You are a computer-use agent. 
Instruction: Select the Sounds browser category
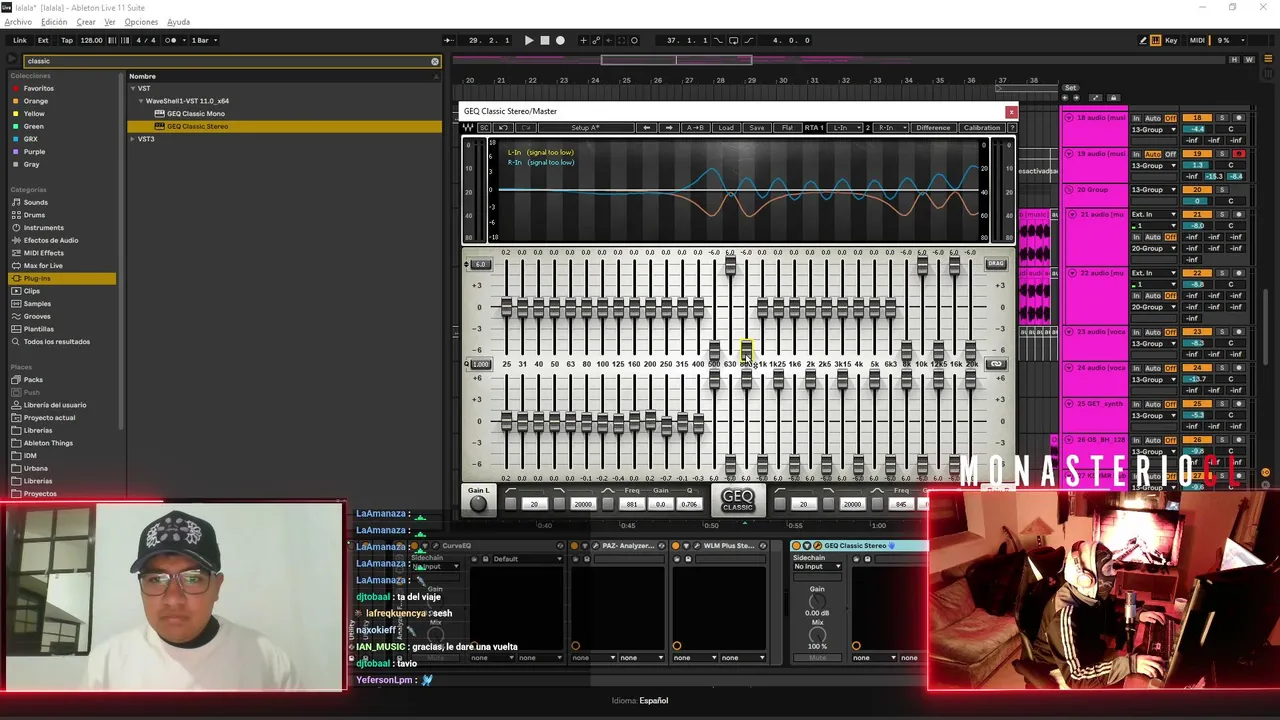pyautogui.click(x=35, y=202)
